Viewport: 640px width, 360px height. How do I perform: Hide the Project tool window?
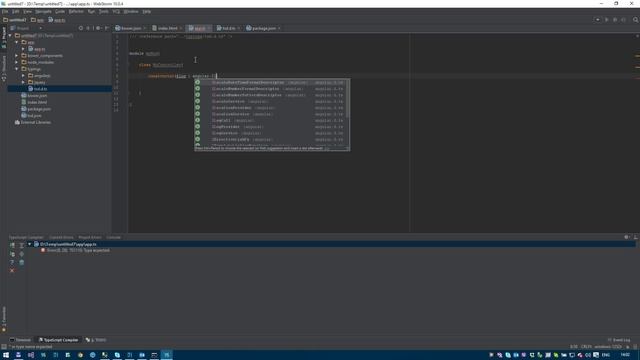tap(107, 28)
